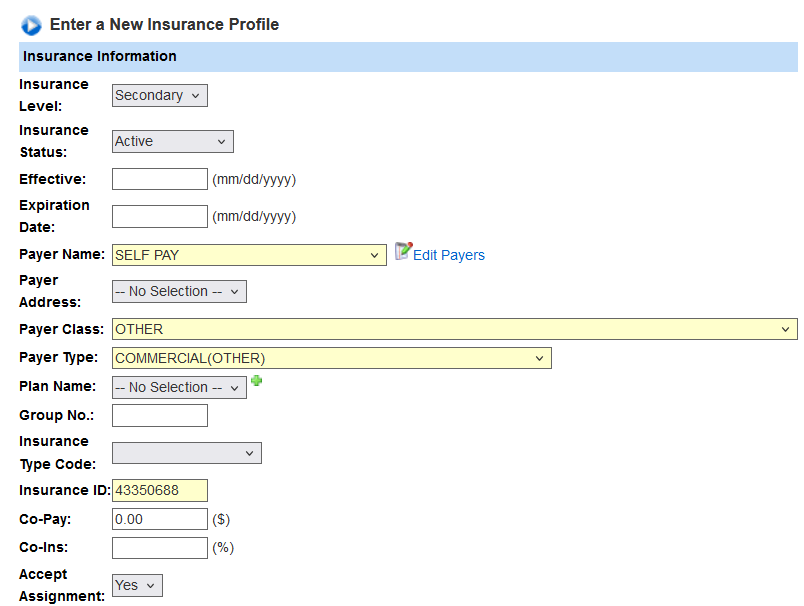Click the Effective date input field

click(x=159, y=180)
